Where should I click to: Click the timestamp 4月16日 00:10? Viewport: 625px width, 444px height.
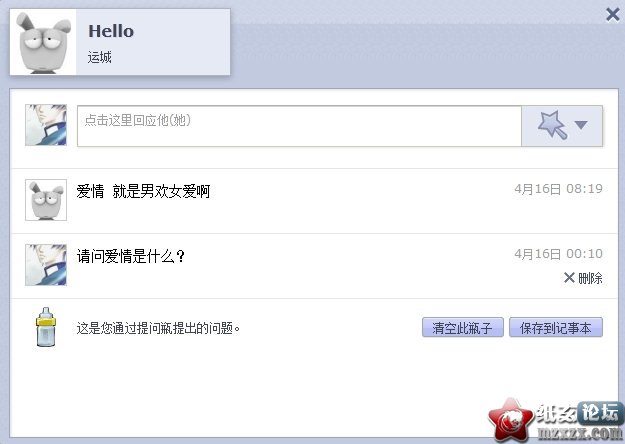point(558,253)
